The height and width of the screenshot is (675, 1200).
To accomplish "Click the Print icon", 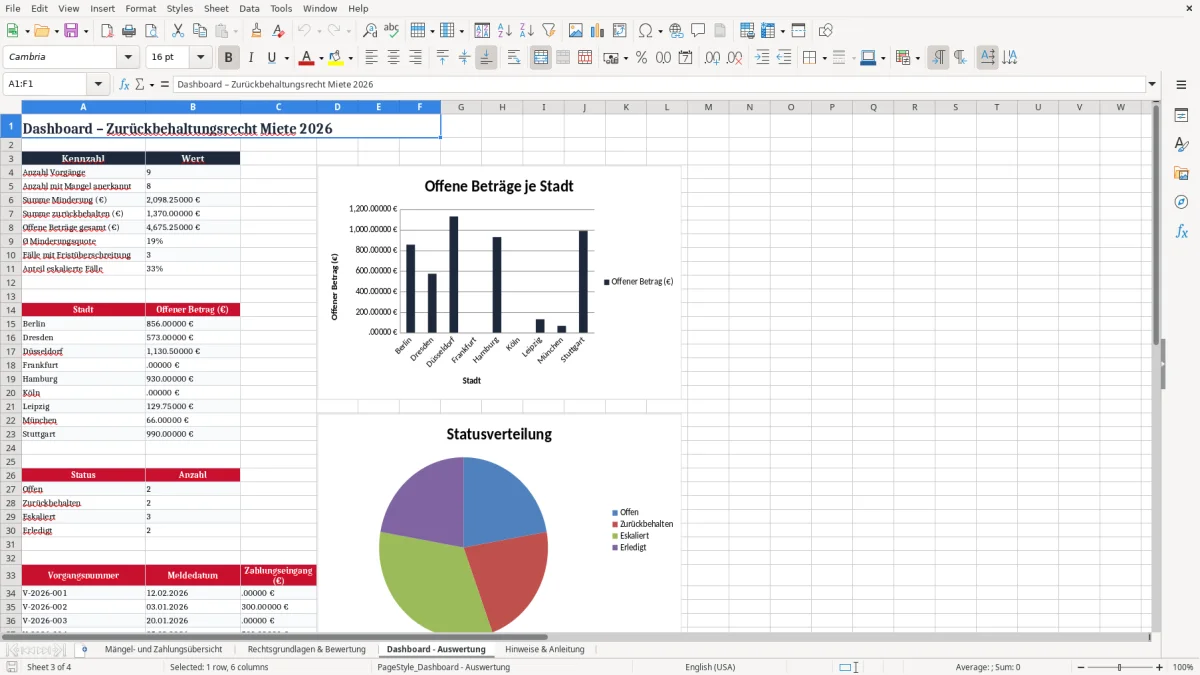I will tap(128, 31).
